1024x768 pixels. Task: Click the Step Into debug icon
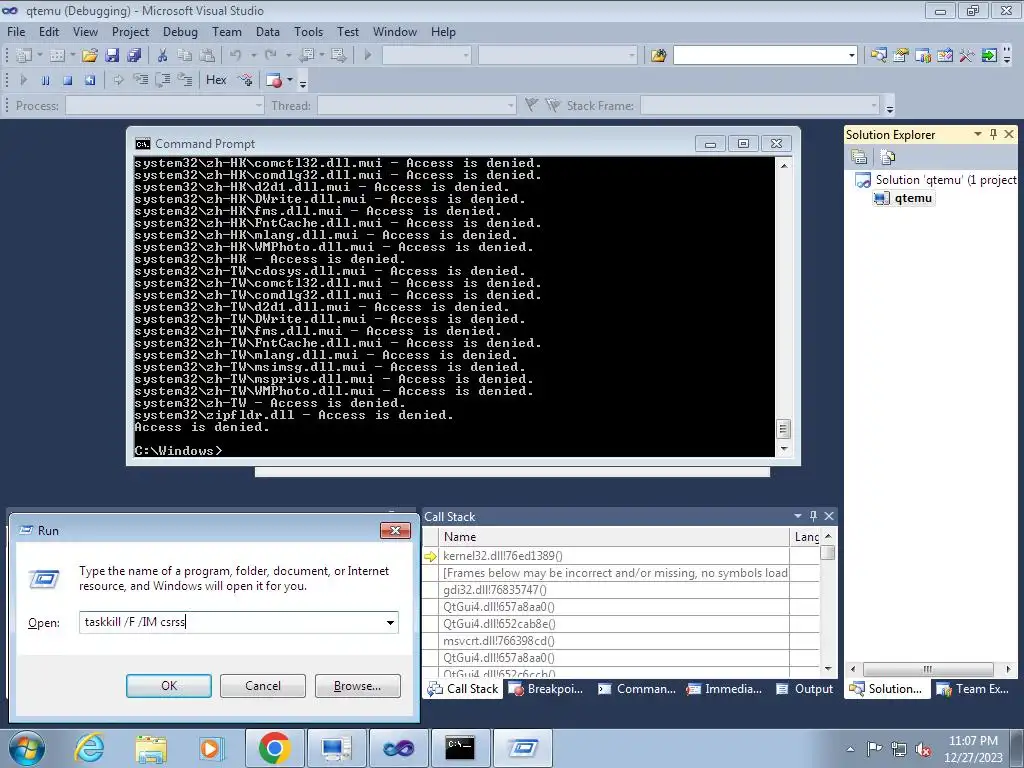click(x=140, y=80)
